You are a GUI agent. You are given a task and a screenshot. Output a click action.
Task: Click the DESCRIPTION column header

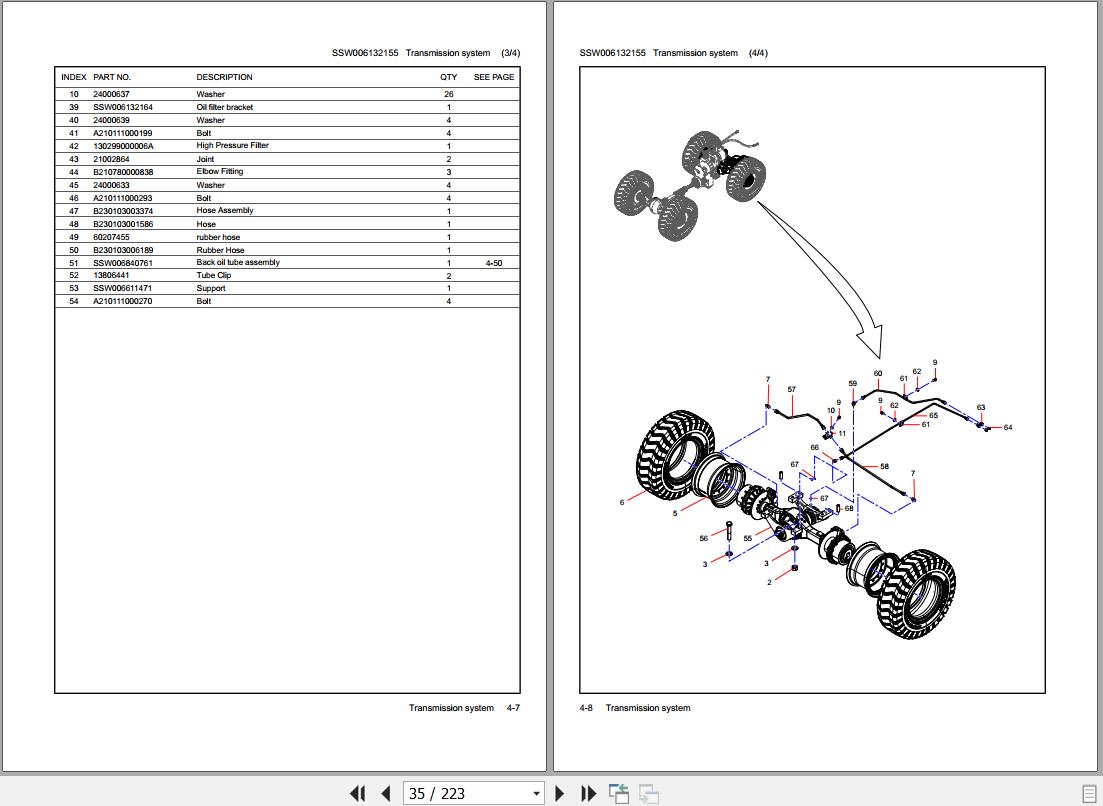(224, 77)
